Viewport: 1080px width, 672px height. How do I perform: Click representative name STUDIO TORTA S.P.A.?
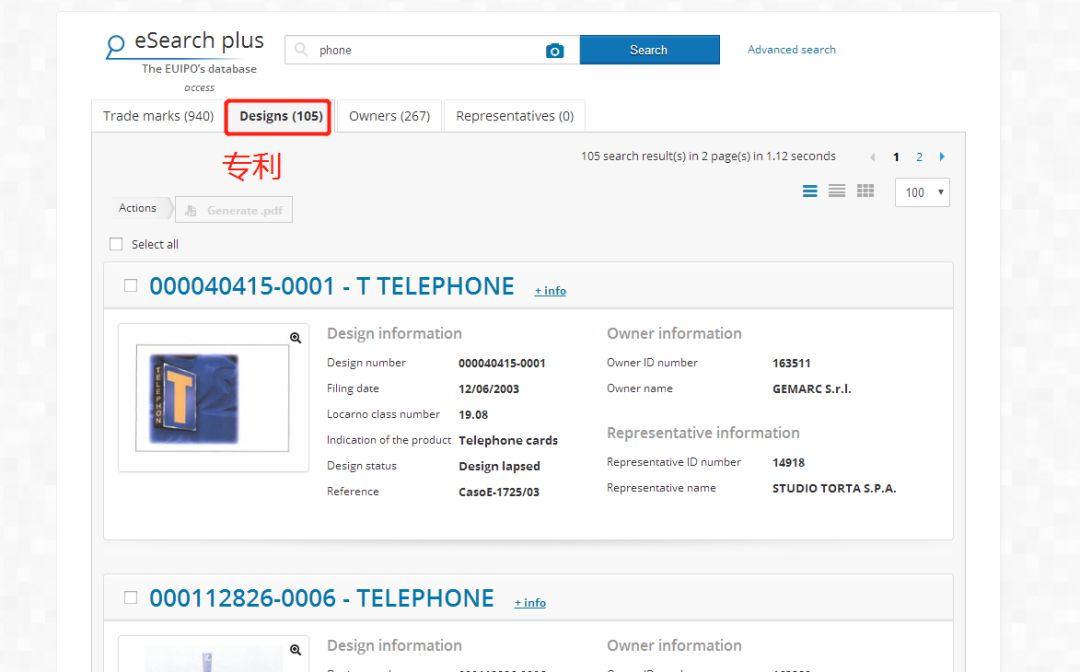tap(834, 488)
